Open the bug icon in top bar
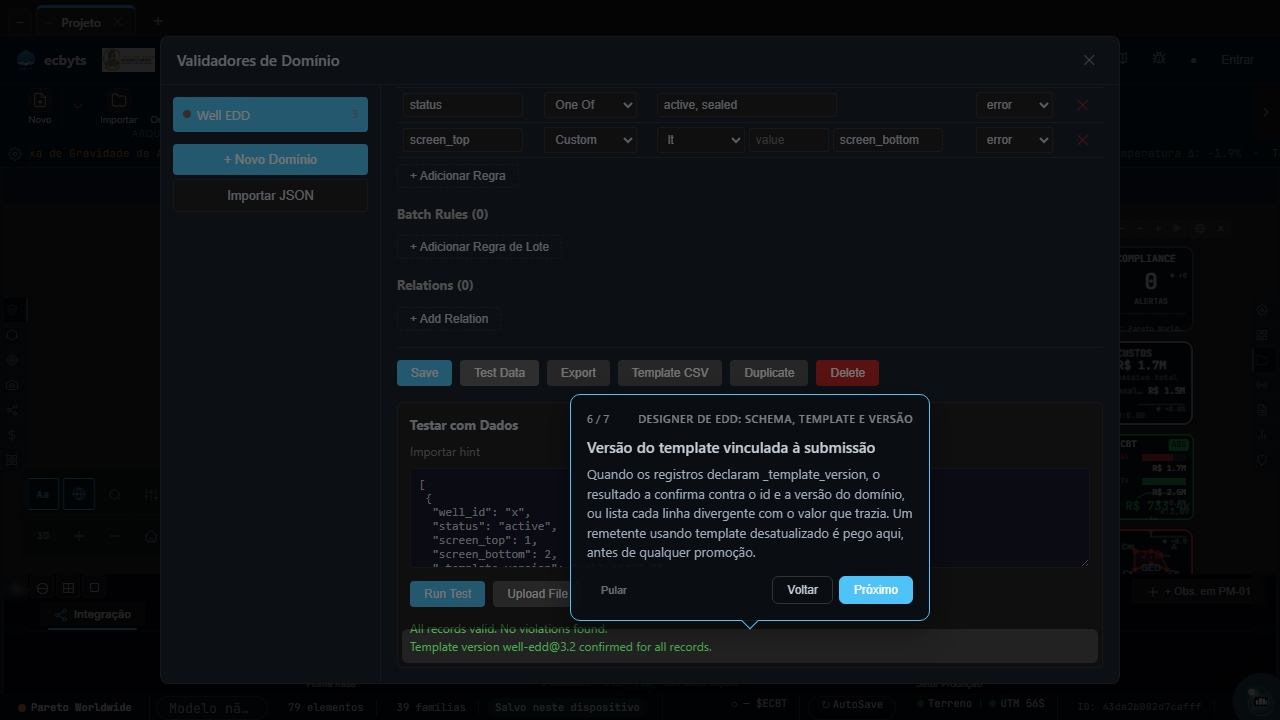Image resolution: width=1280 pixels, height=720 pixels. pyautogui.click(x=1158, y=59)
